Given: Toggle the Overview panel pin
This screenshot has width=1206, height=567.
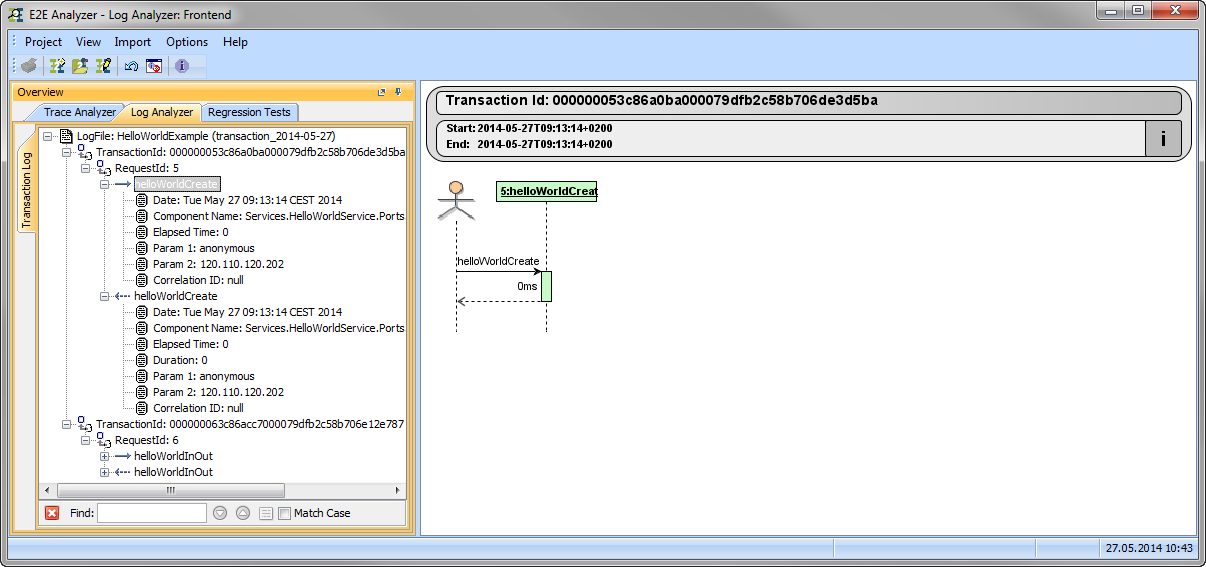Looking at the screenshot, I should (398, 92).
